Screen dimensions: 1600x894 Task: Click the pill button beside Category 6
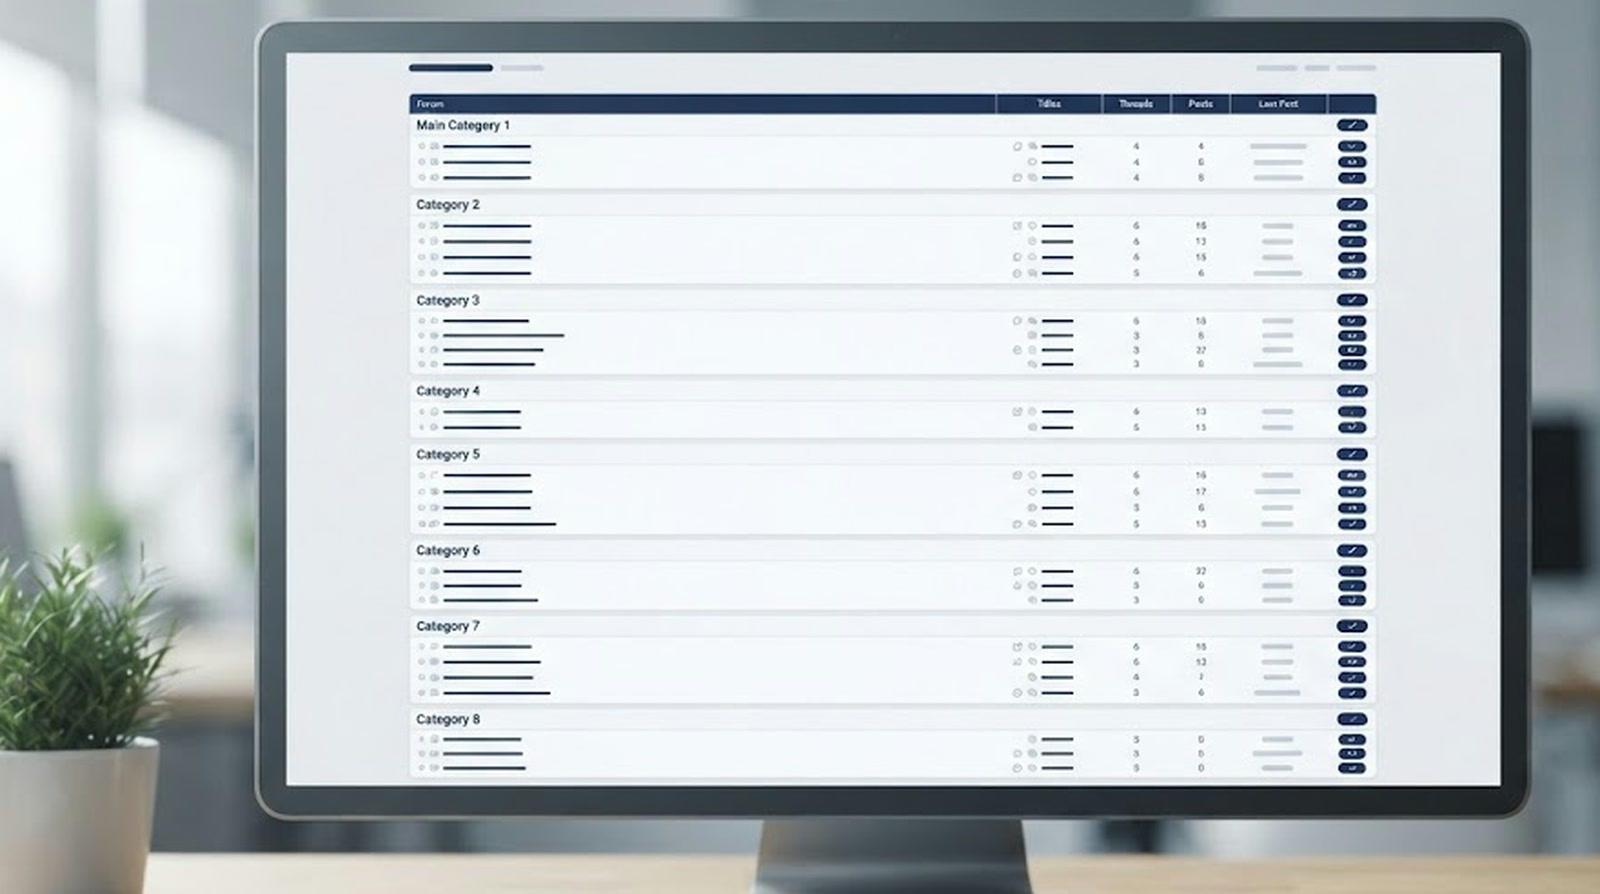tap(1352, 550)
